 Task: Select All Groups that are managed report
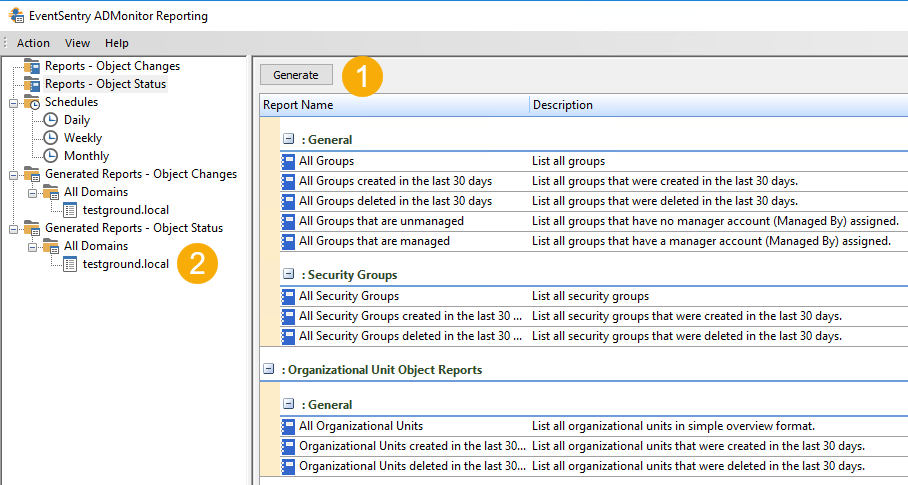tap(594, 241)
